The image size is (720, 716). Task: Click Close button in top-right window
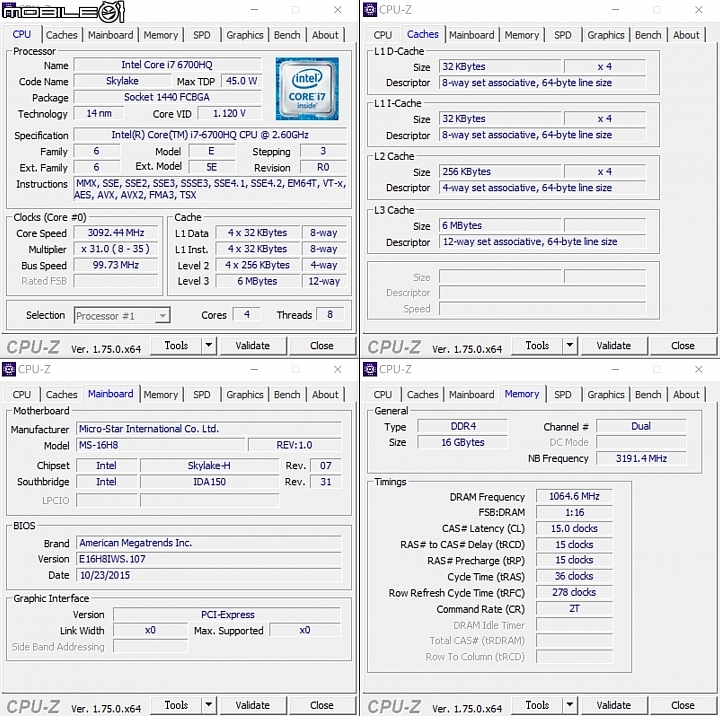[683, 345]
